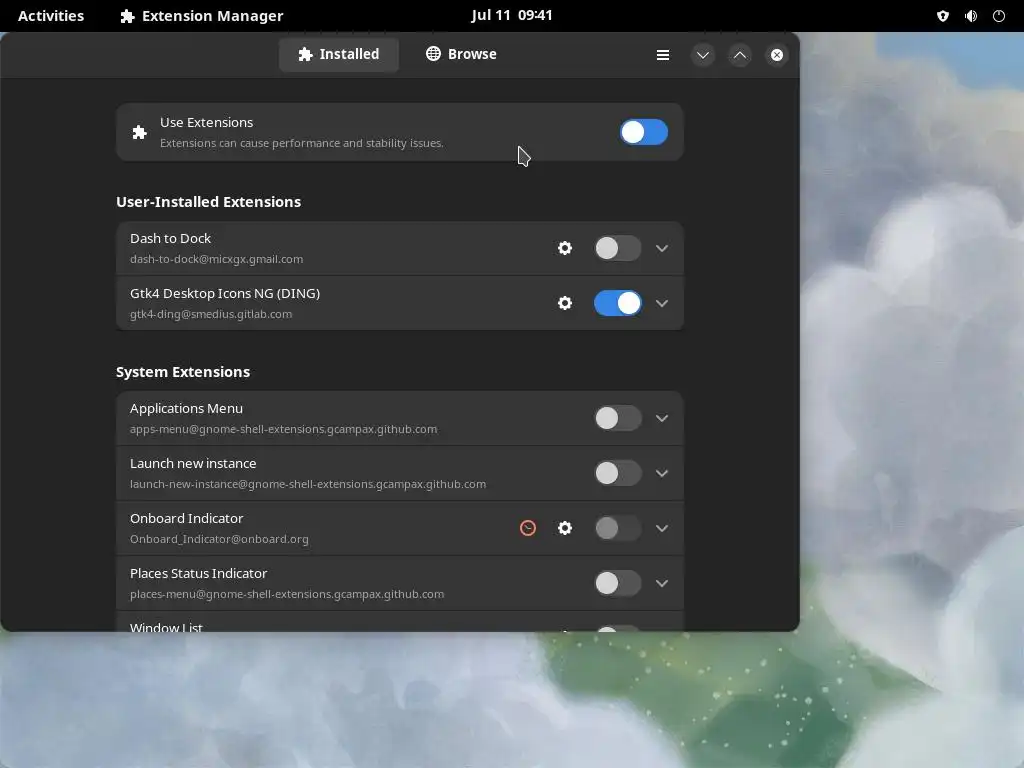1024x768 pixels.
Task: Click the Places Status Indicator title
Action: pos(199,573)
